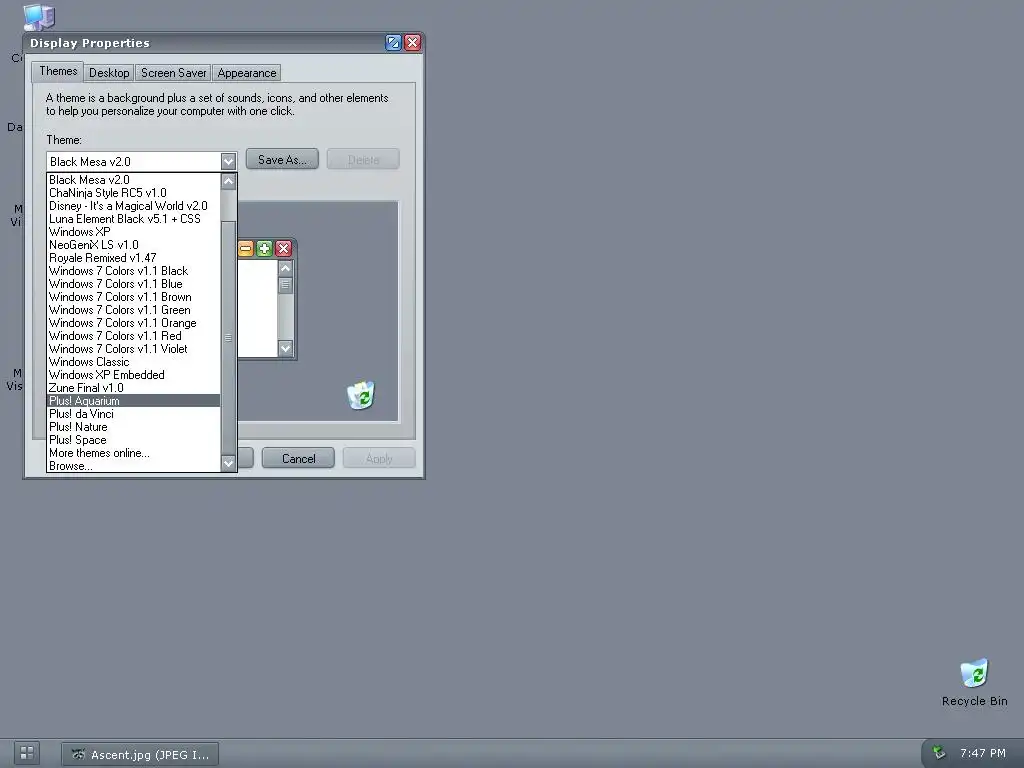Select the Windows Classic theme
The image size is (1024, 768).
pyautogui.click(x=134, y=362)
